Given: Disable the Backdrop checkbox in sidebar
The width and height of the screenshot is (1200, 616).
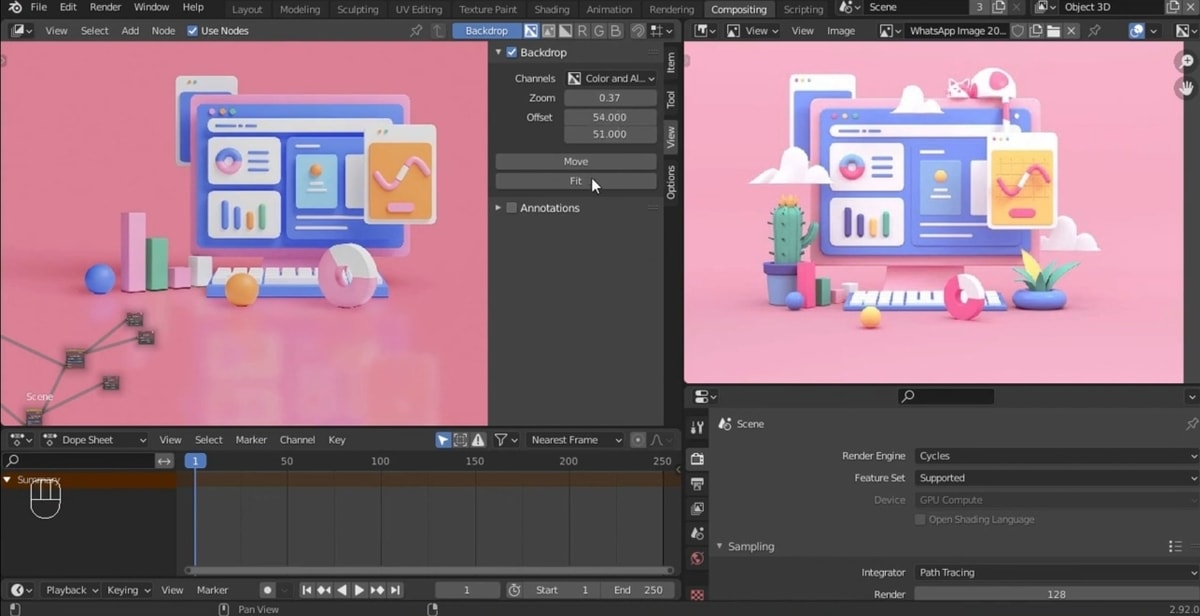Looking at the screenshot, I should coord(512,52).
